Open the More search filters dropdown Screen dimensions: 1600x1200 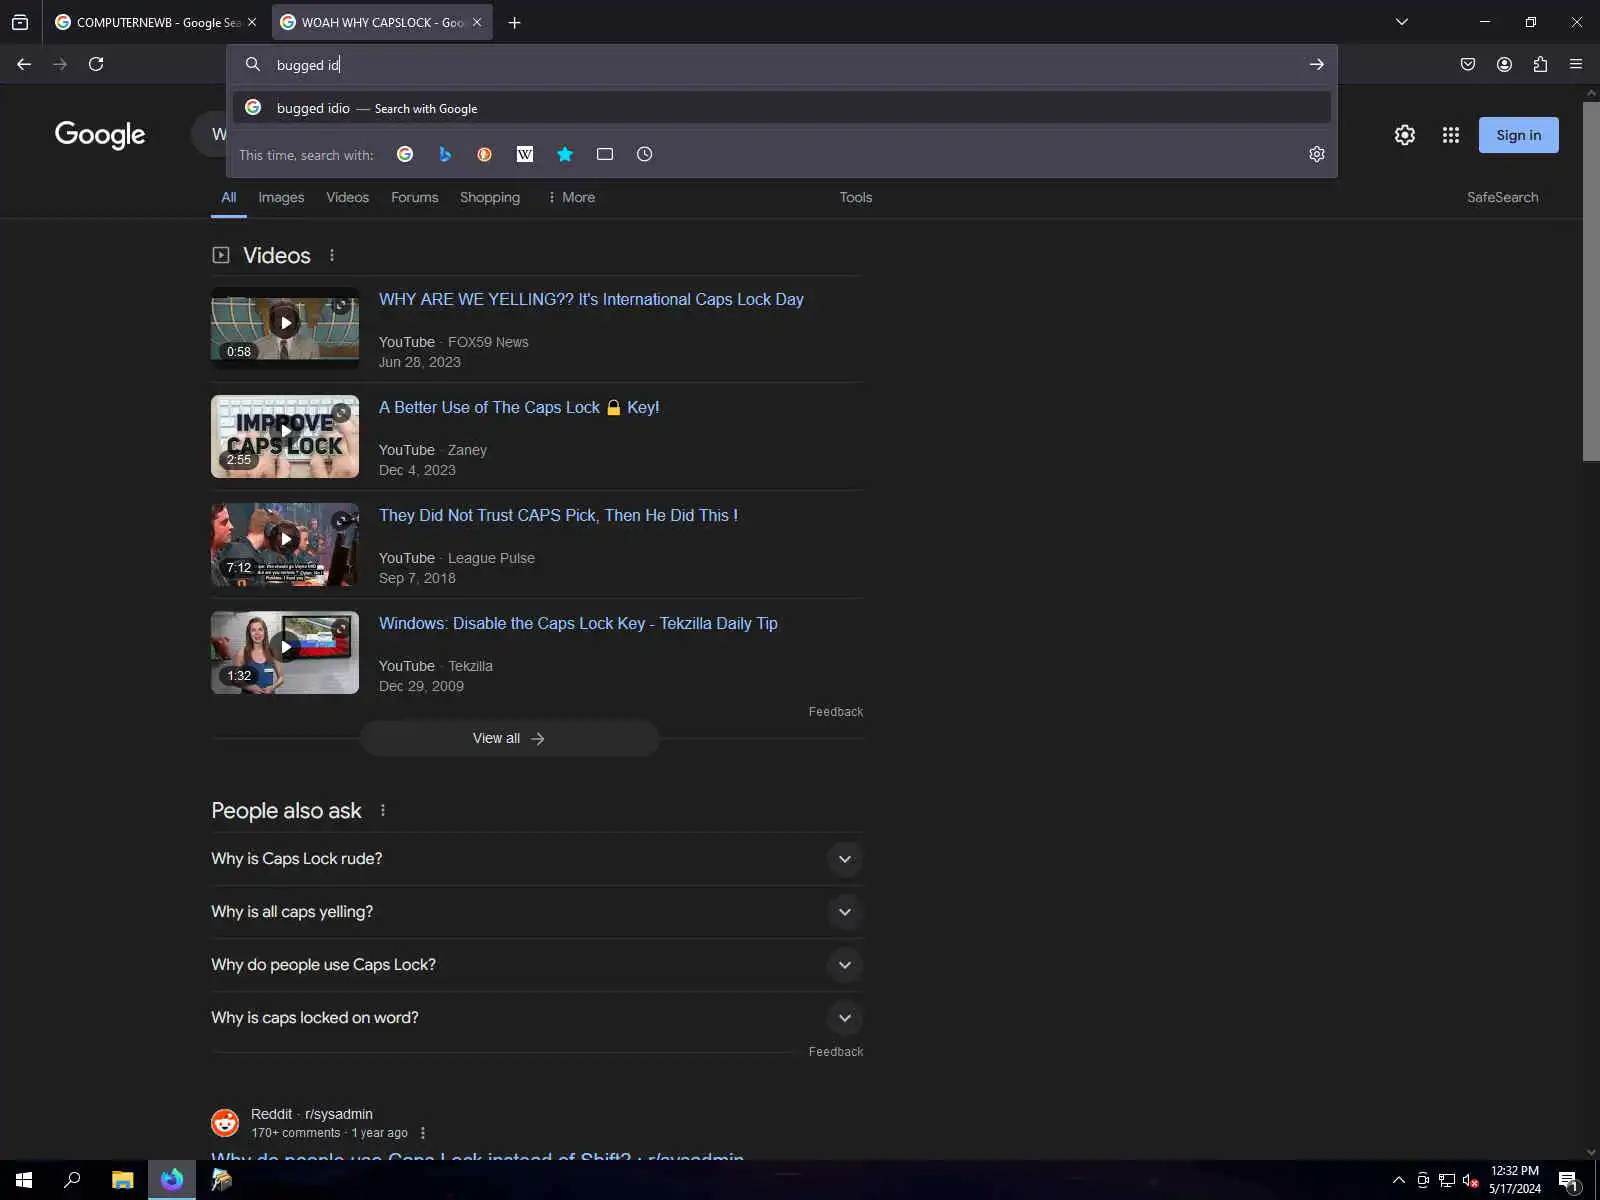pos(571,197)
